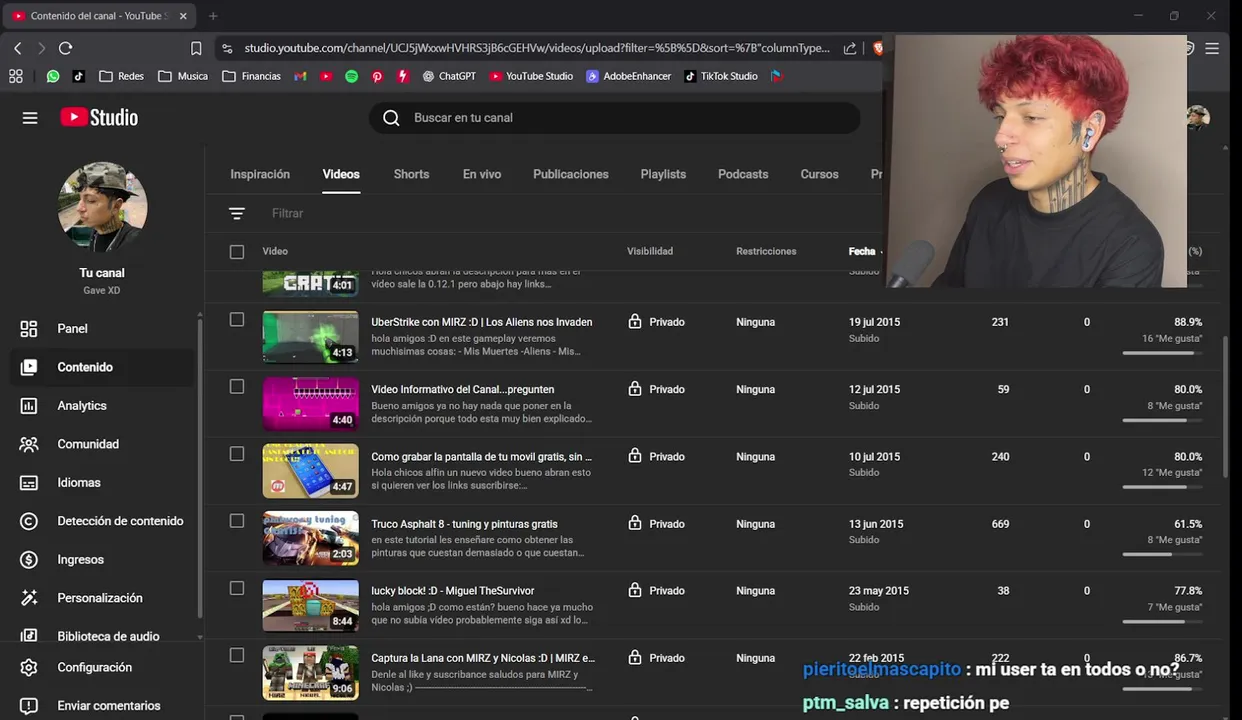Sort by the Fecha column header
Viewport: 1242px width, 720px height.
pos(862,252)
